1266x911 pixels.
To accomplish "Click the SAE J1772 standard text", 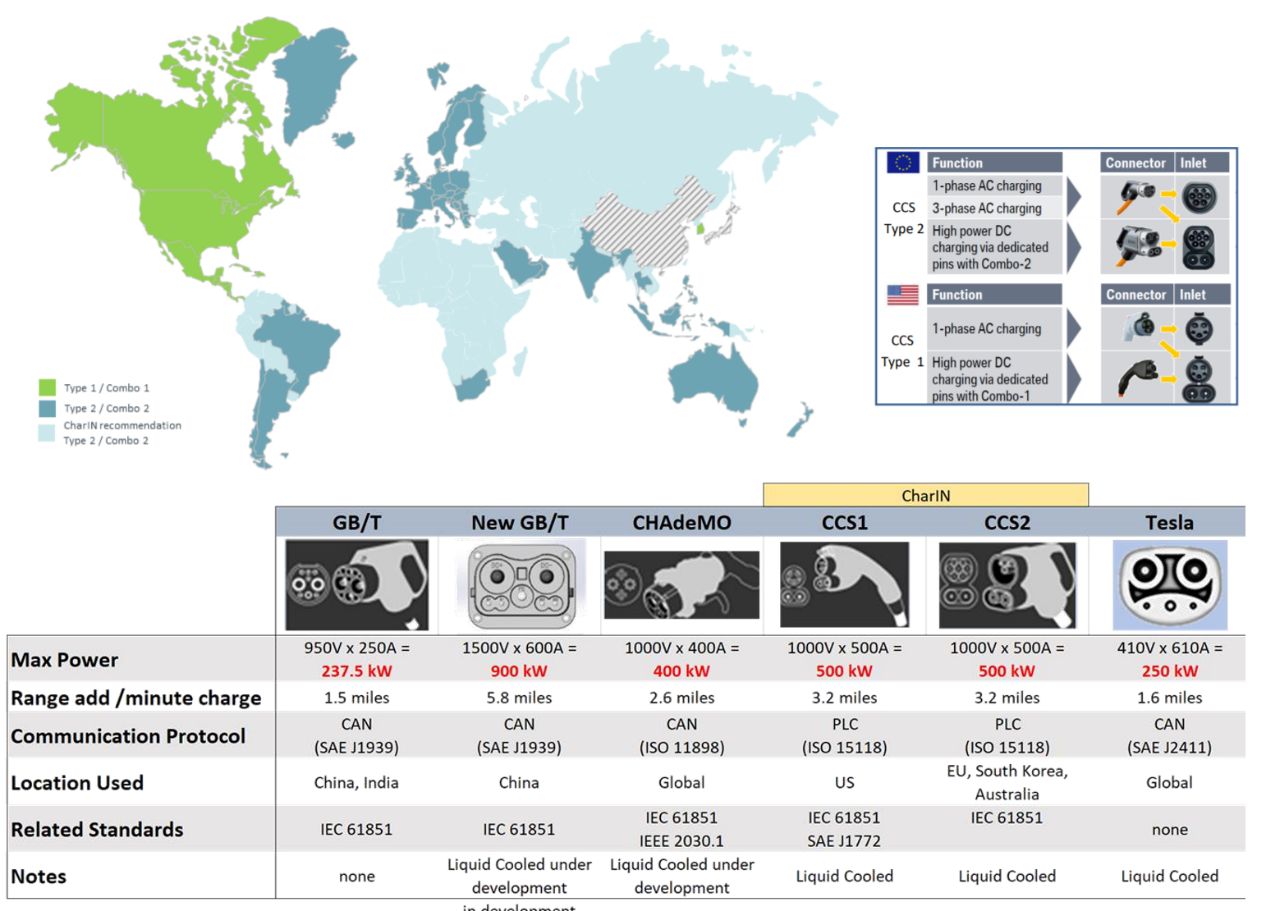I will click(x=845, y=841).
